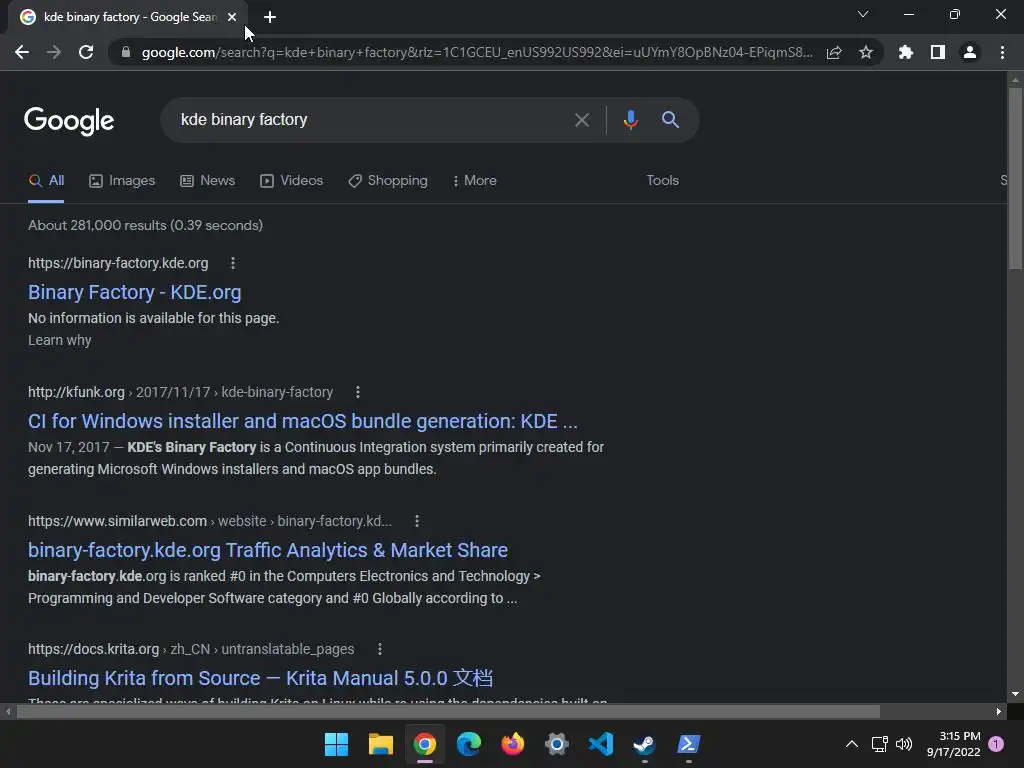1024x768 pixels.
Task: Click the similarweb.com breadcrumb URL text
Action: point(210,521)
